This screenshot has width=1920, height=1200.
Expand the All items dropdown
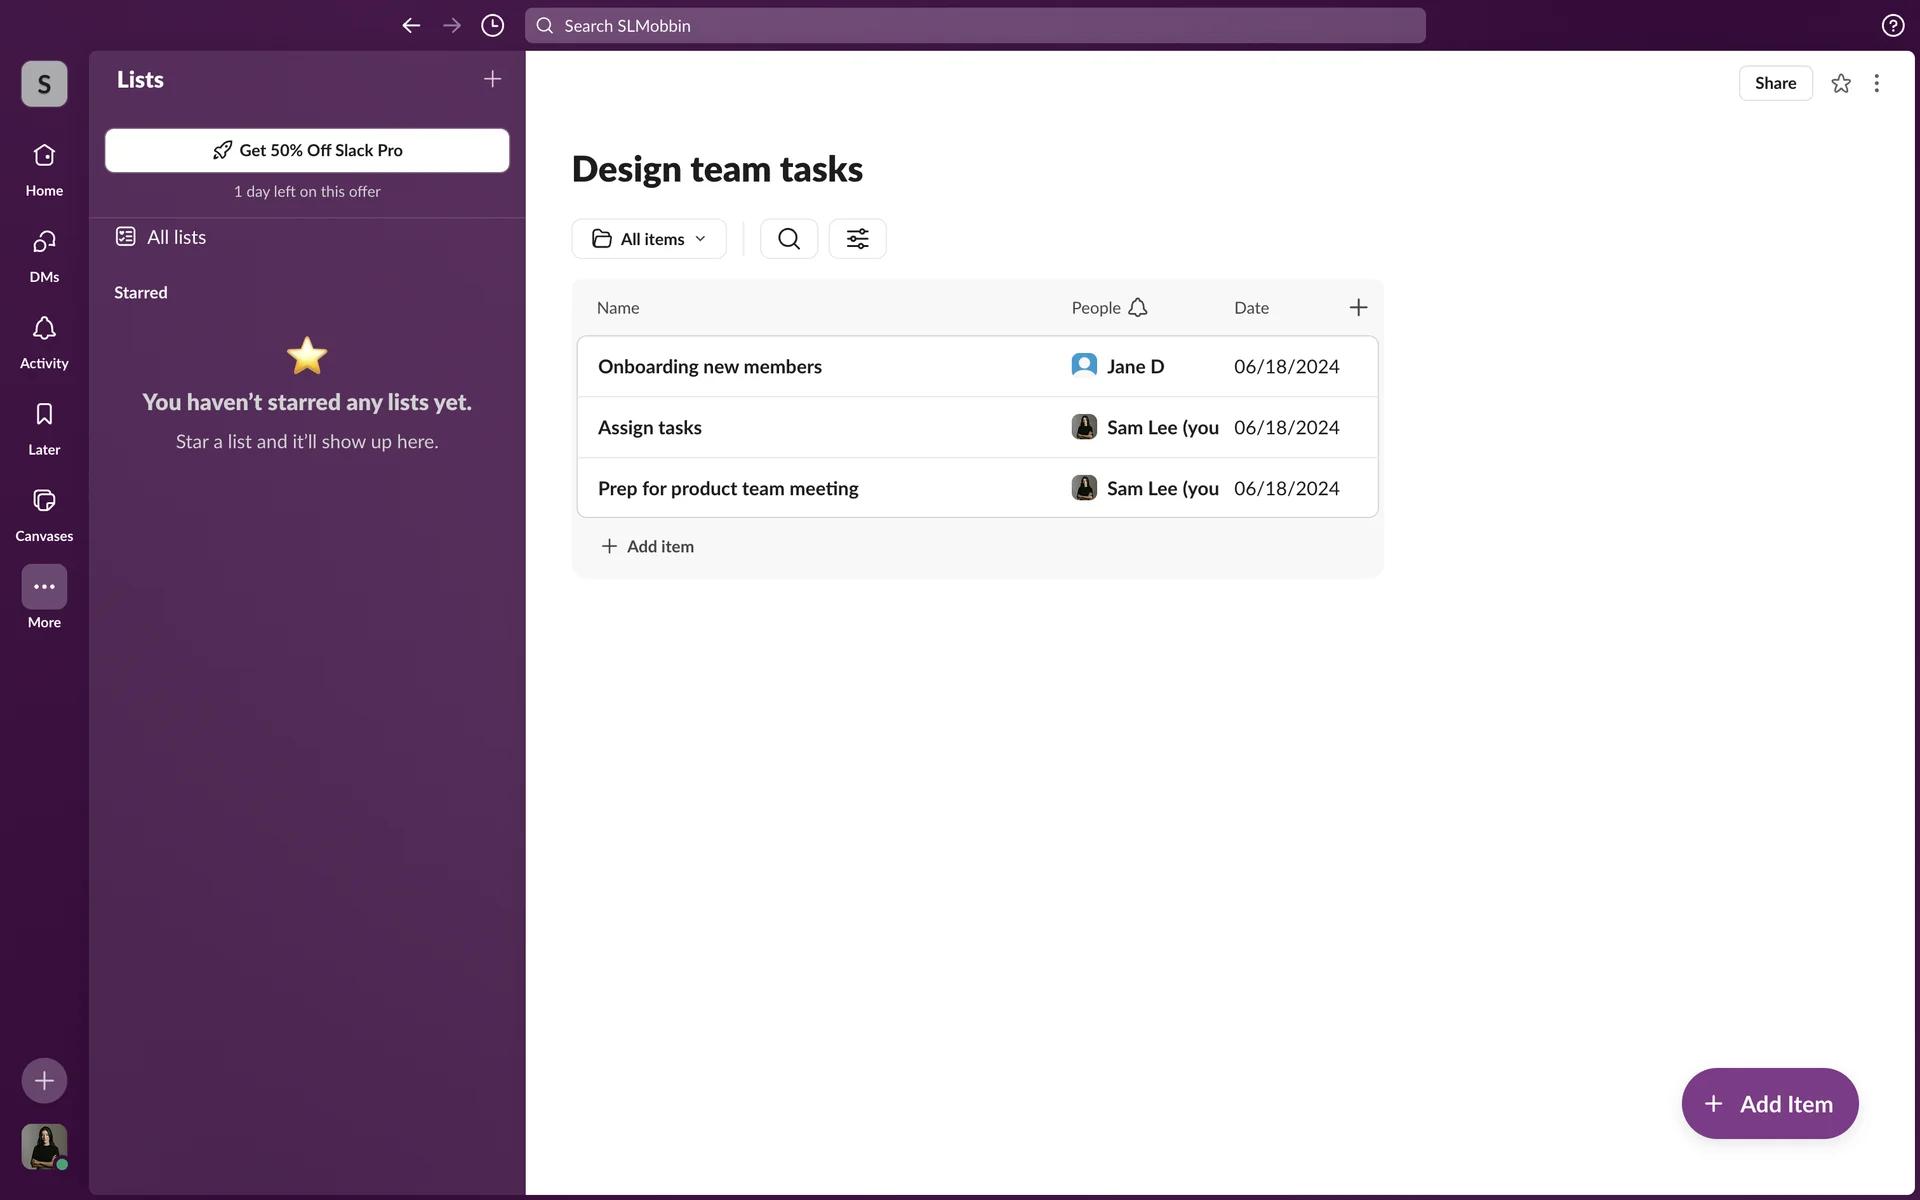pos(649,239)
